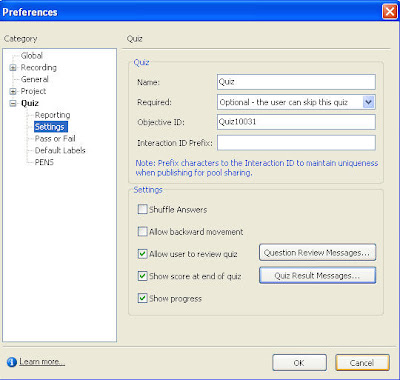Click the Cancel button

[x=362, y=363]
